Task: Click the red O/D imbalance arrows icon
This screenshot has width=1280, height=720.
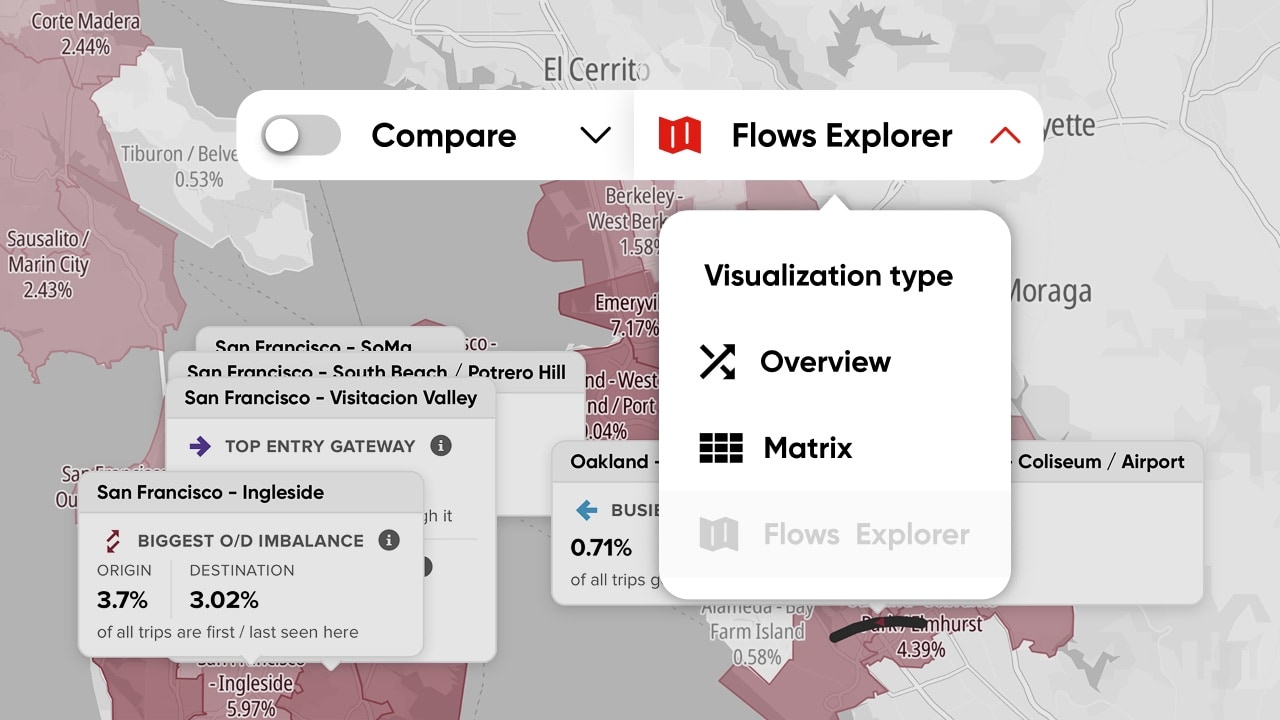Action: (x=113, y=541)
